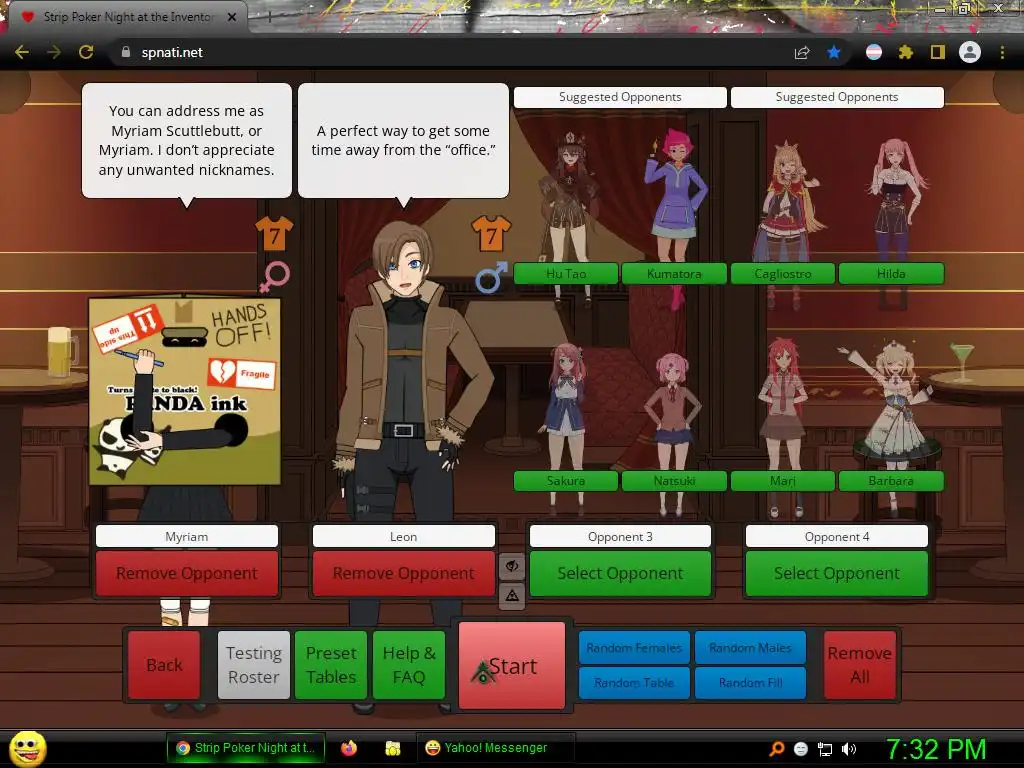Click Myriam's speech bubble text
The image size is (1024, 768).
coord(187,140)
